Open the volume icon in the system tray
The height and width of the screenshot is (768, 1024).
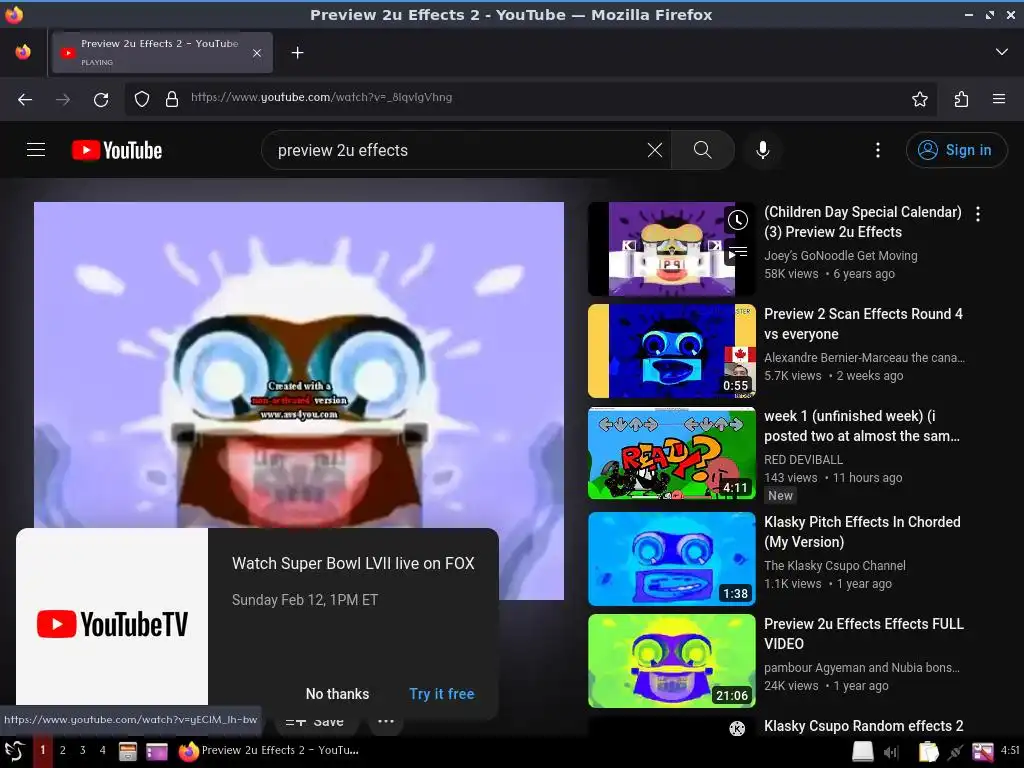click(x=892, y=752)
